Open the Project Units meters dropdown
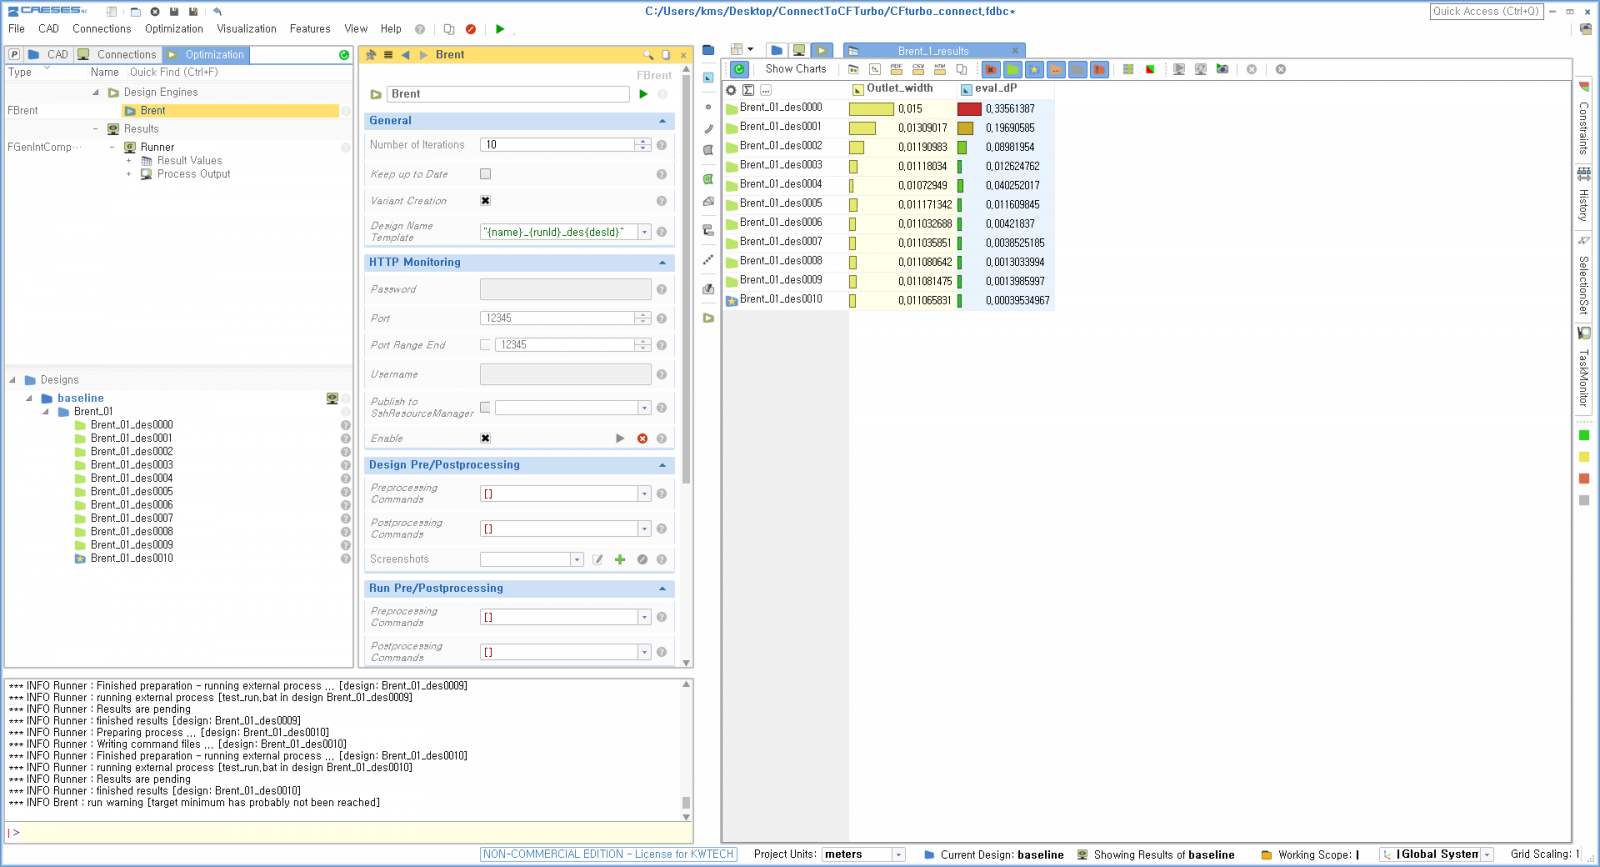The height and width of the screenshot is (867, 1600). click(x=899, y=855)
